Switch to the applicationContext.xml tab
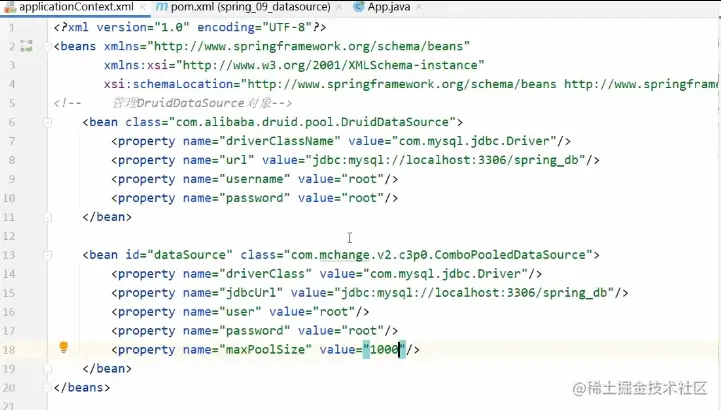Viewport: 721px width, 410px height. 76,7
